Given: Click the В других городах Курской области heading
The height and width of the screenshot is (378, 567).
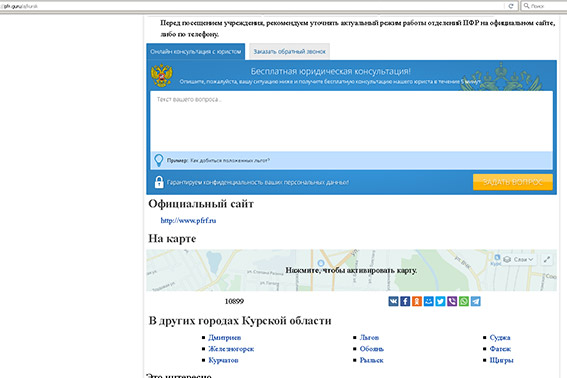Looking at the screenshot, I should click(x=240, y=320).
